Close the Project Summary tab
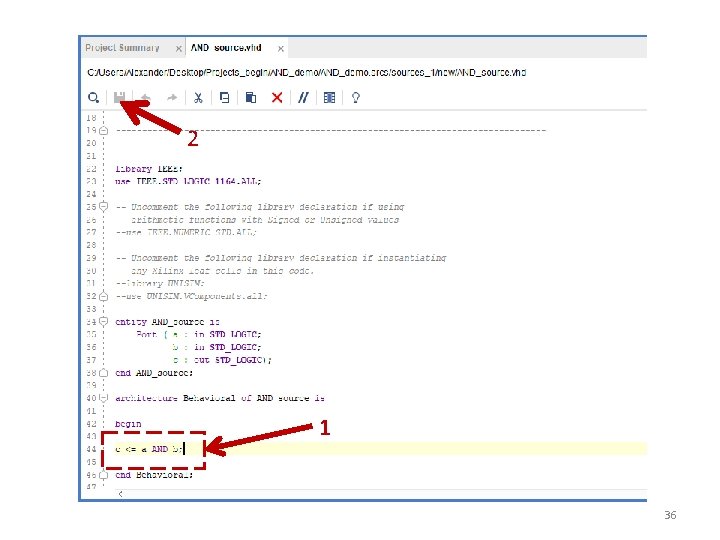 coord(179,48)
